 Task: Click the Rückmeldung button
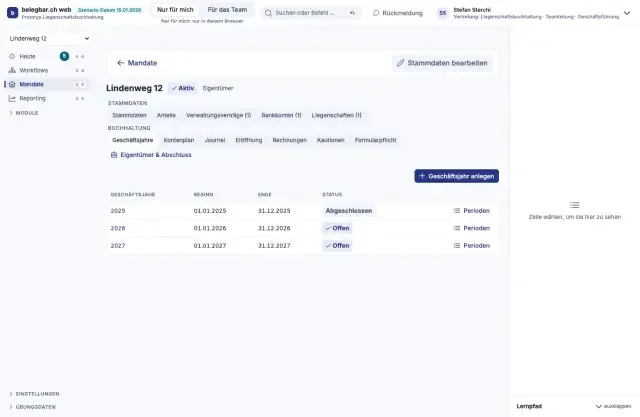point(398,13)
